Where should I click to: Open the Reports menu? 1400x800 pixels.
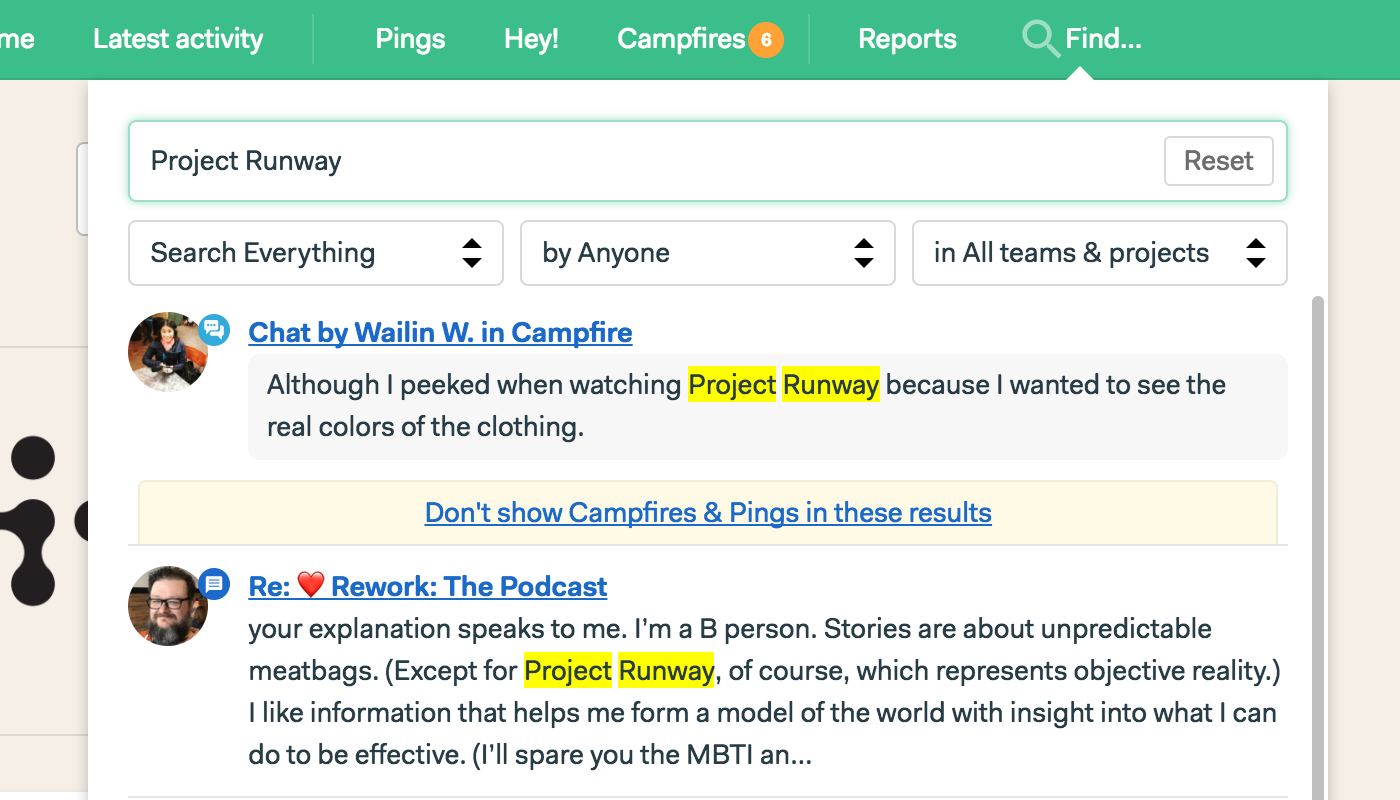point(907,39)
